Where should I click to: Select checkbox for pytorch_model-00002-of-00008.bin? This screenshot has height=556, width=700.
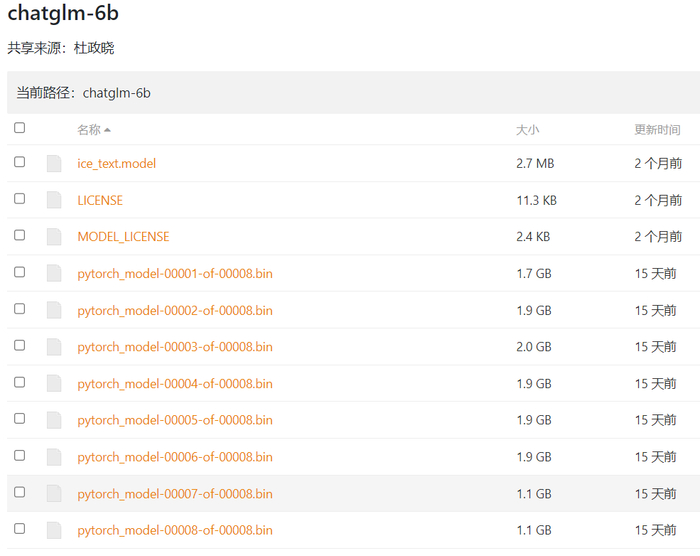point(20,309)
